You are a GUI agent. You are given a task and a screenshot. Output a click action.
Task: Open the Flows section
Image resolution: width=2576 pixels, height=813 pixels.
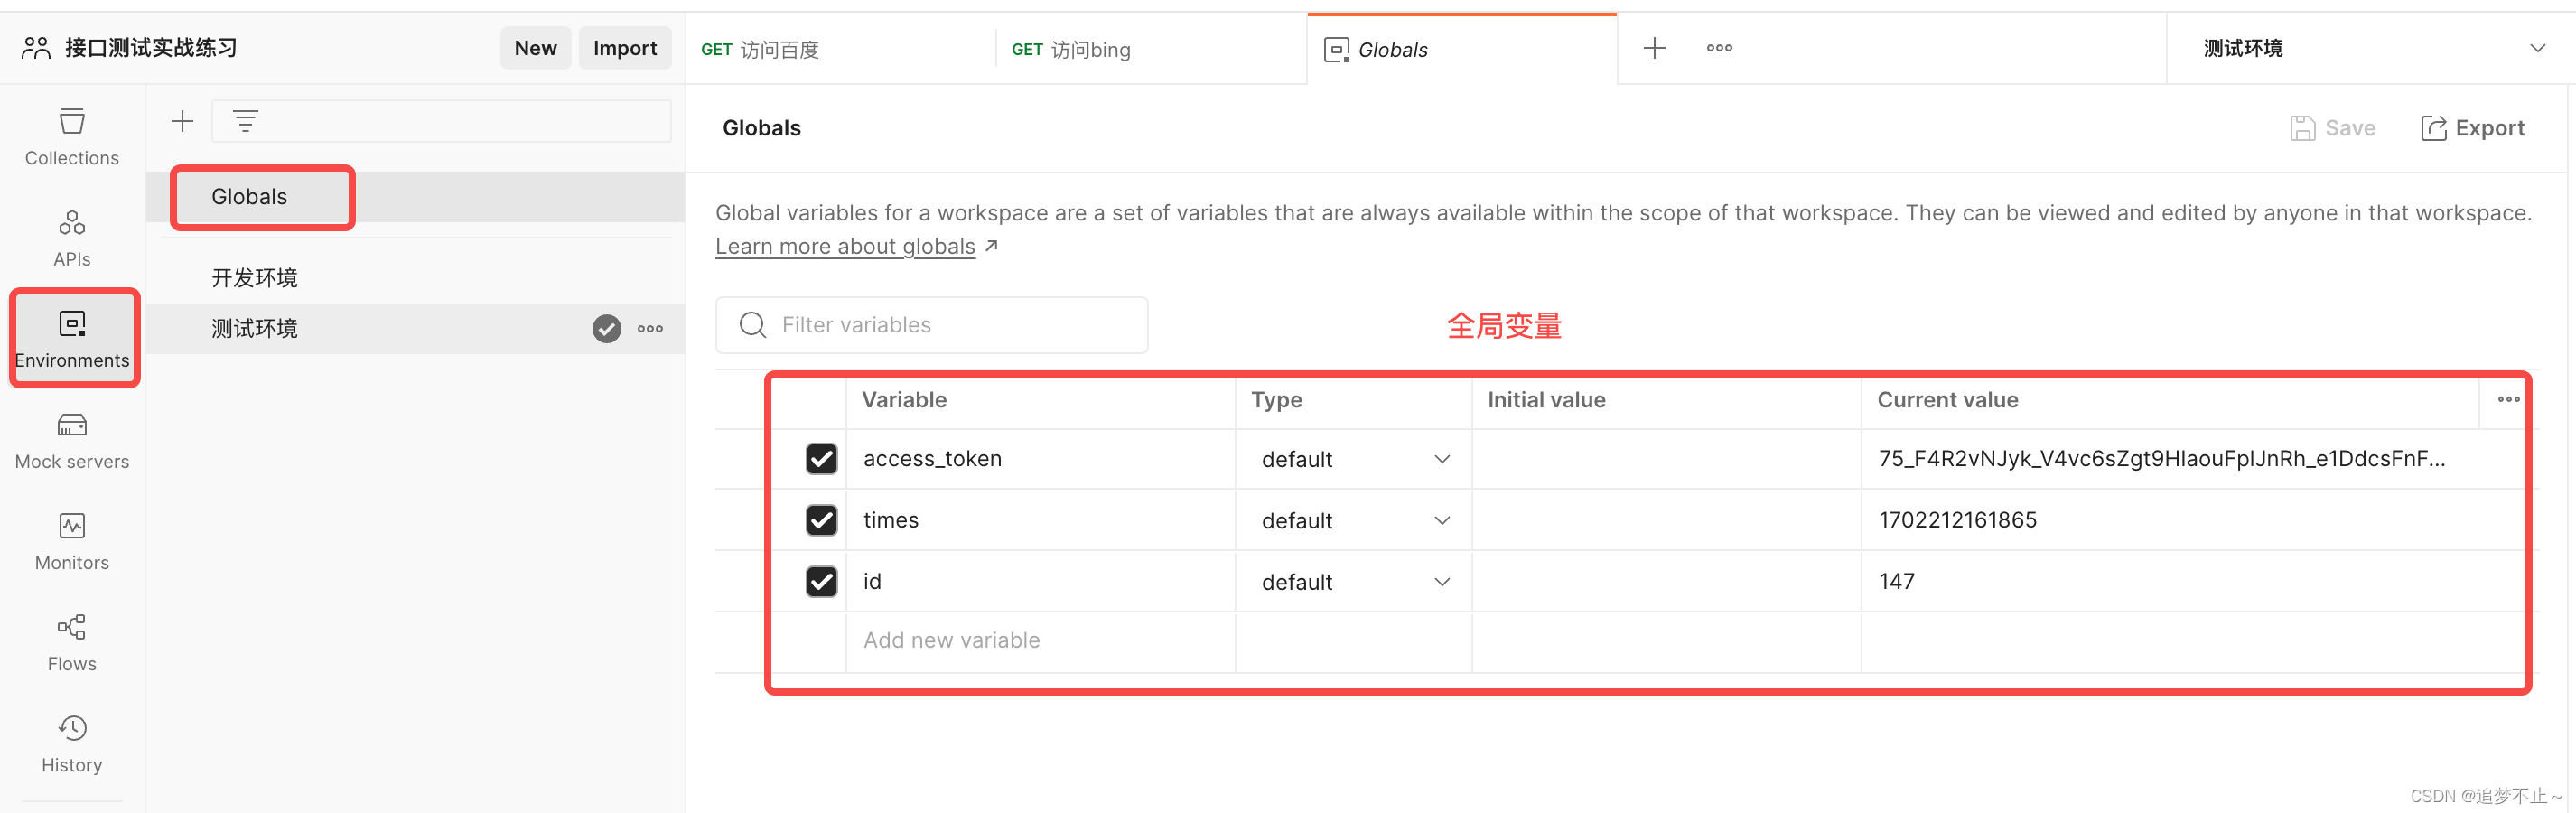coord(72,643)
